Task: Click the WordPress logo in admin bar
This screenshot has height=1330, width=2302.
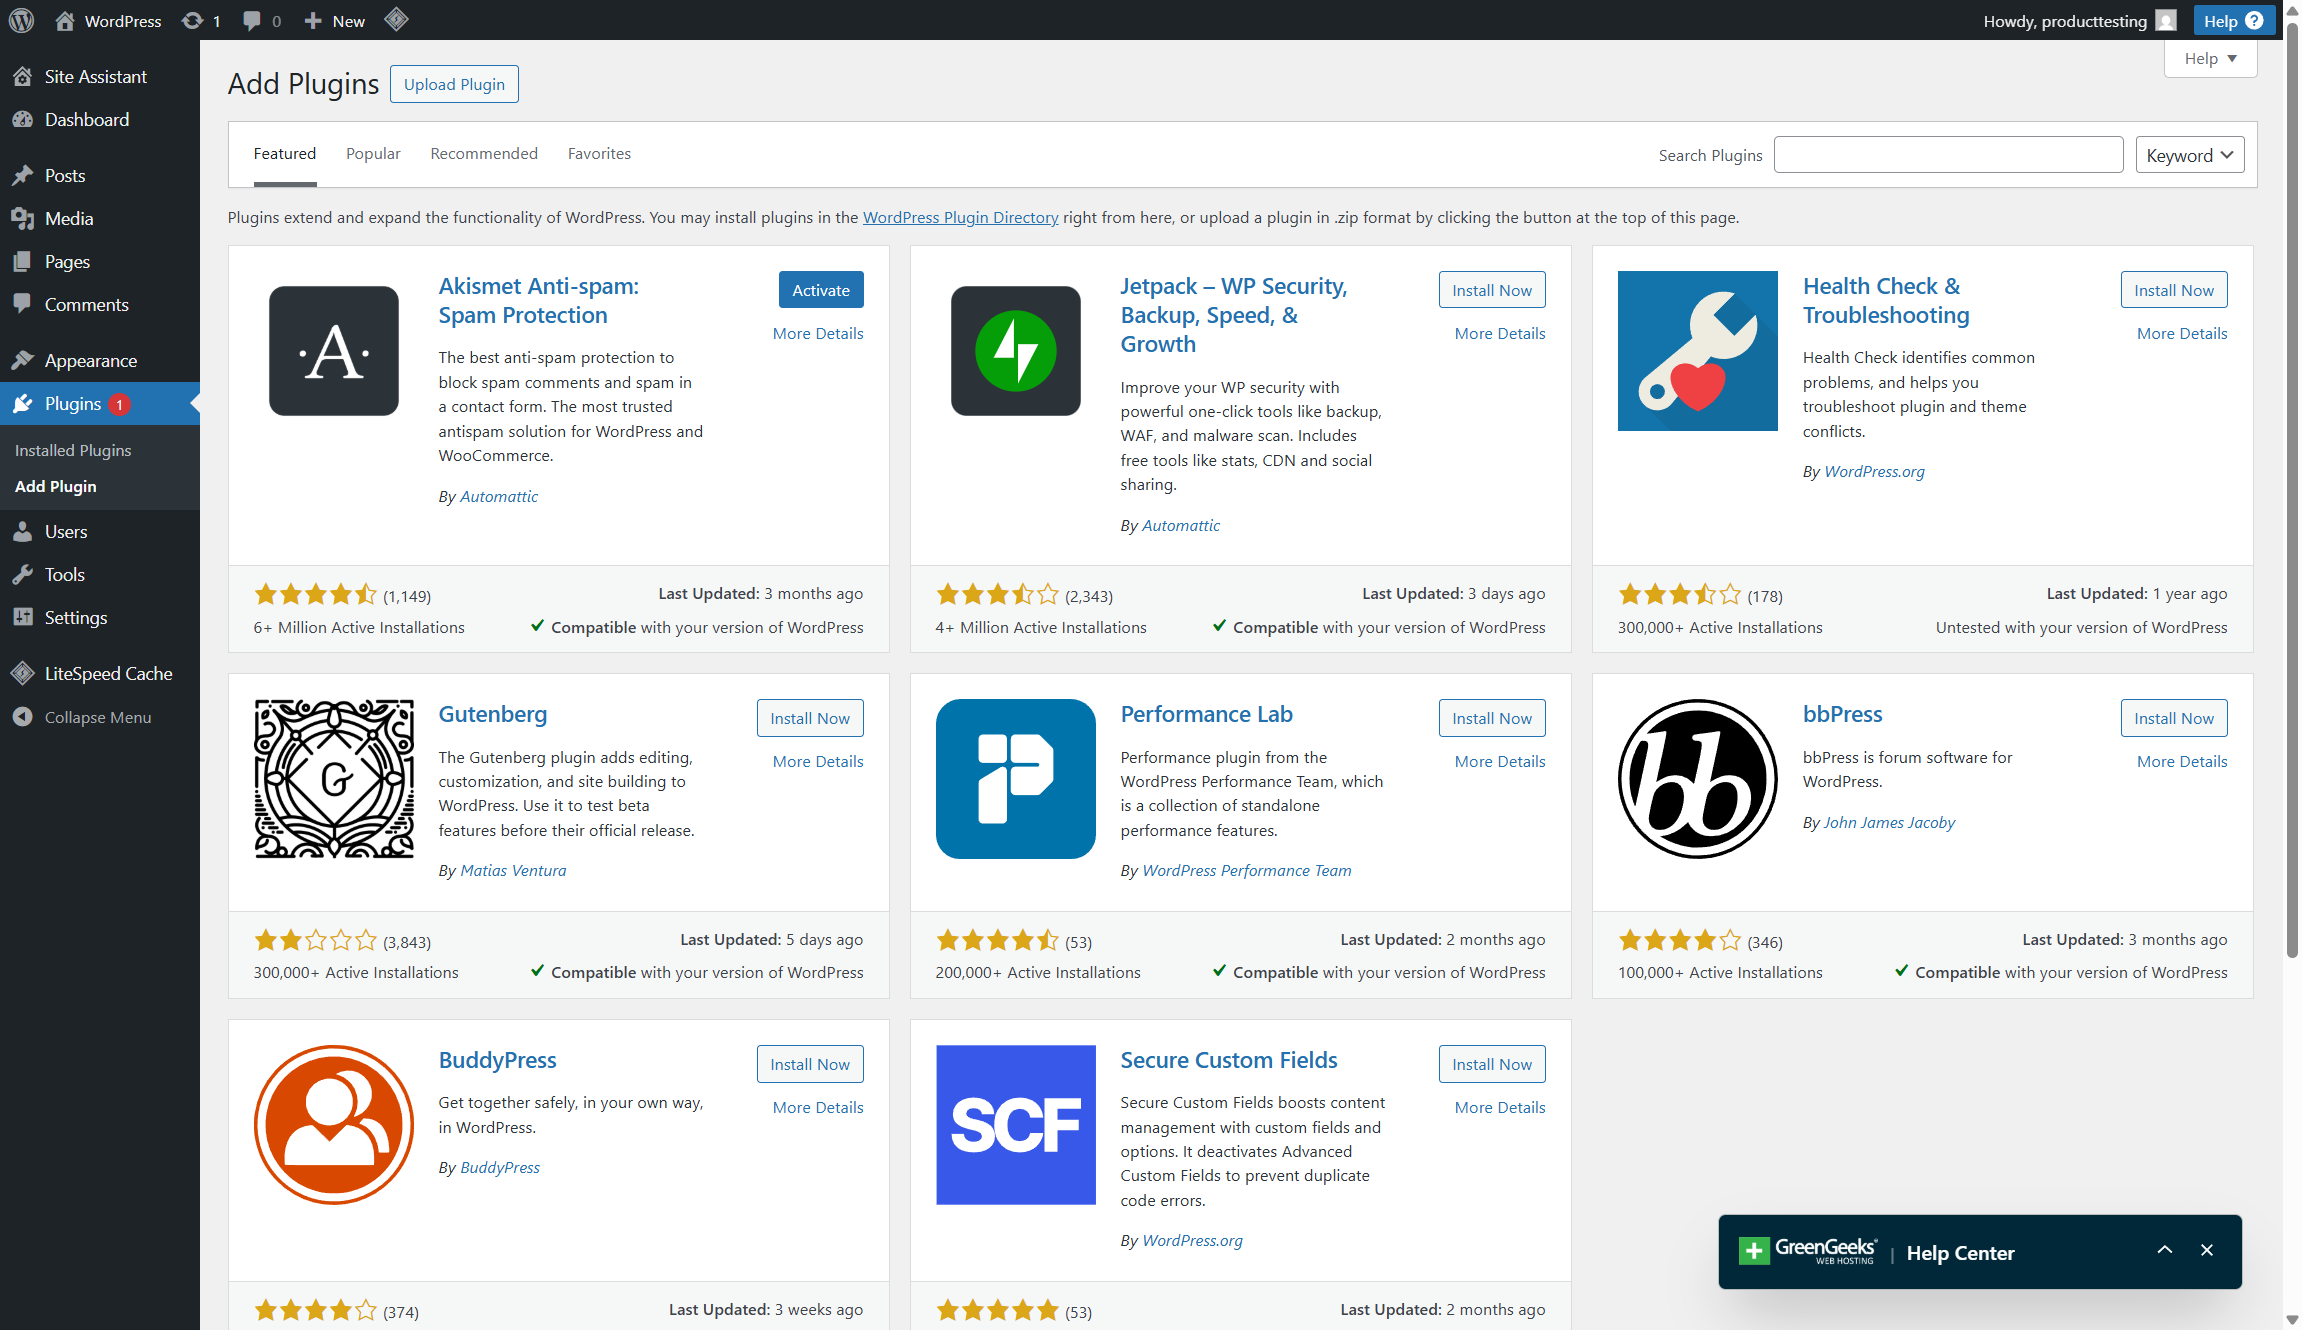Action: [21, 20]
